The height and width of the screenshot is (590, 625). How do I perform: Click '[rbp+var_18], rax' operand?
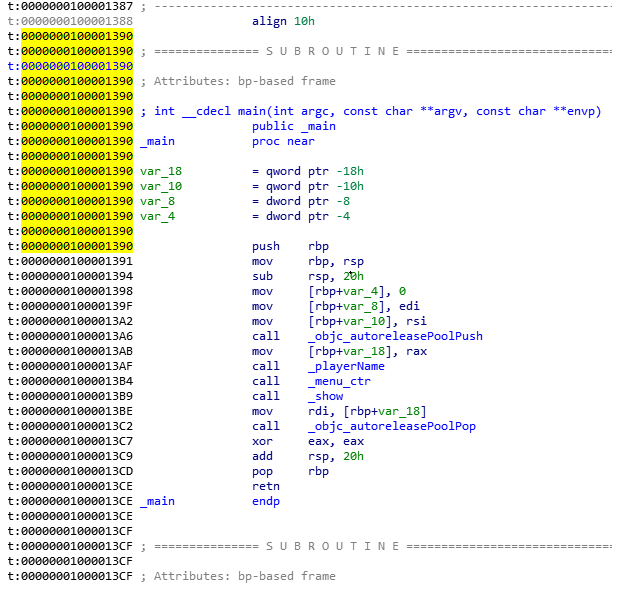368,351
